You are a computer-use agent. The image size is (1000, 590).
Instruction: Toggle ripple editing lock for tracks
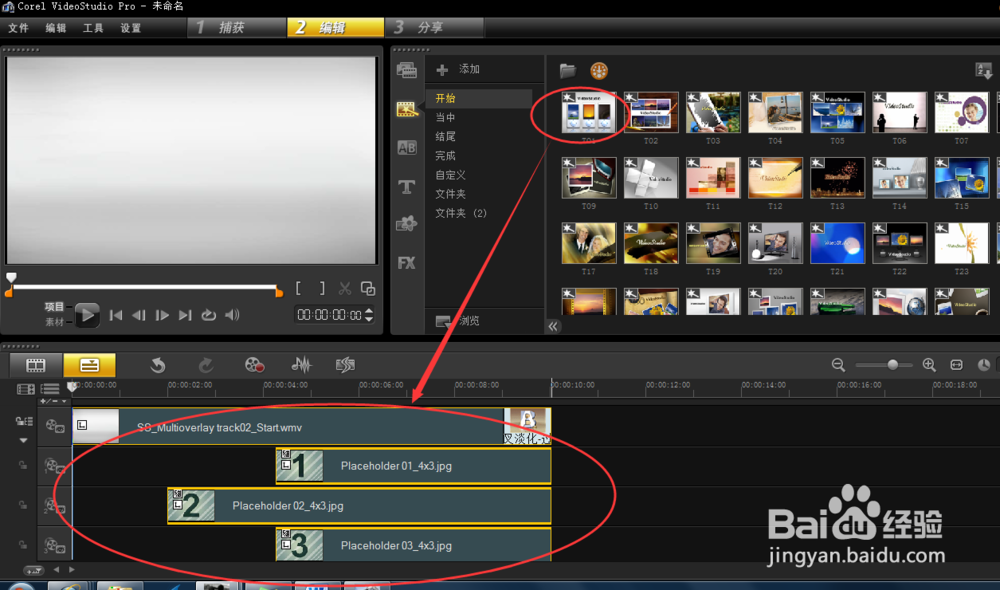(24, 422)
